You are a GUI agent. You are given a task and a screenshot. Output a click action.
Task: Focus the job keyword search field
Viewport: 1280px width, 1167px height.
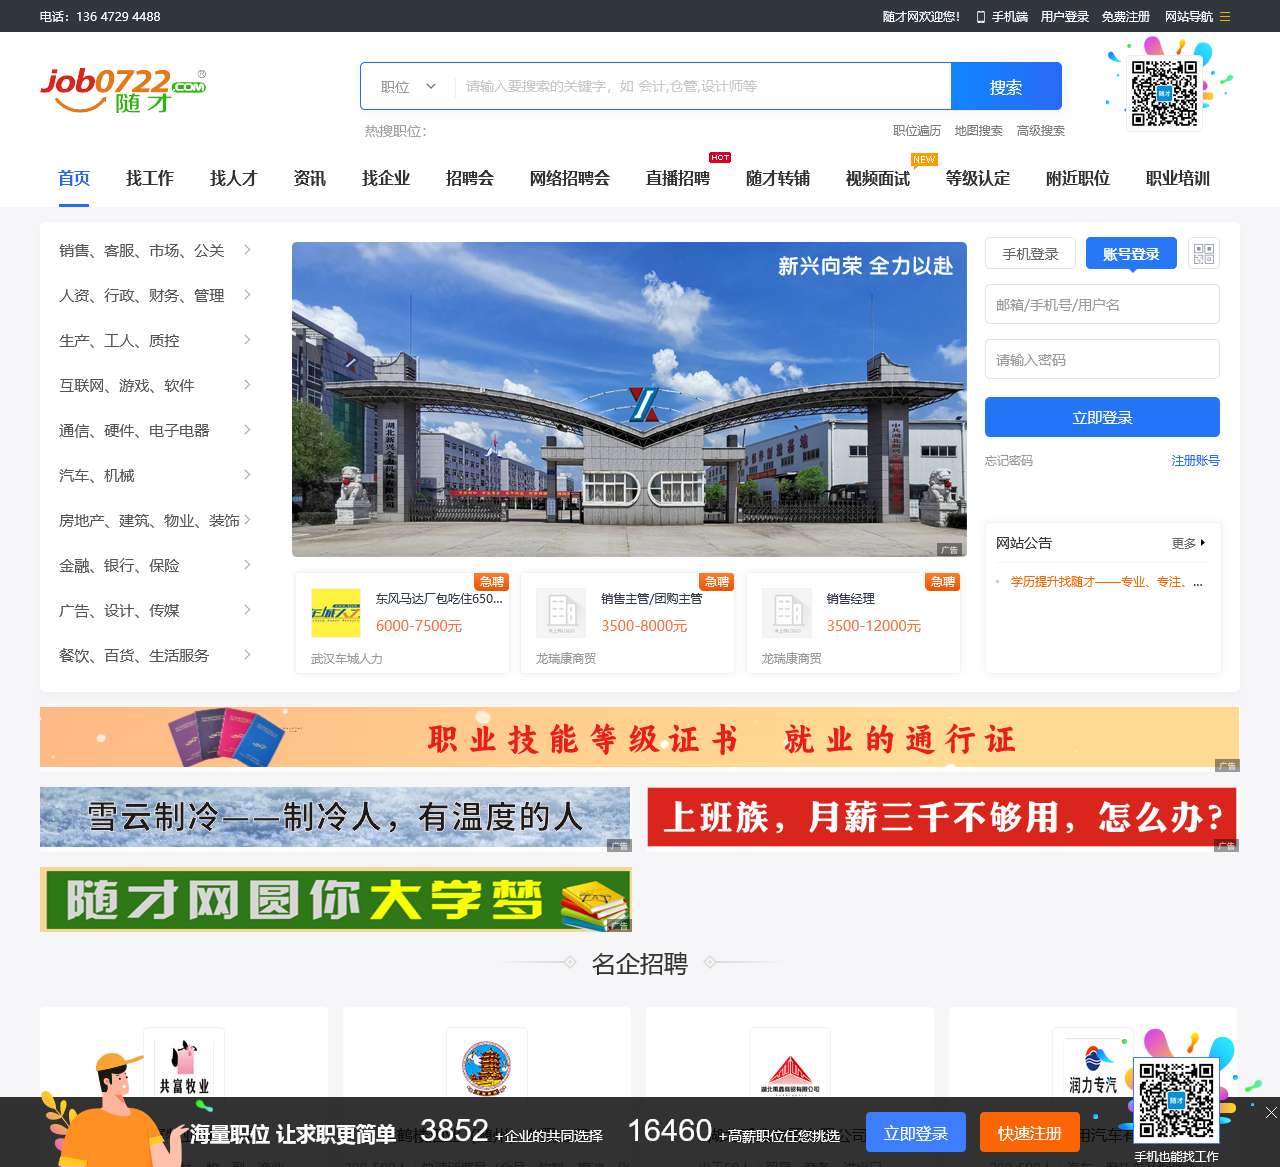click(702, 86)
